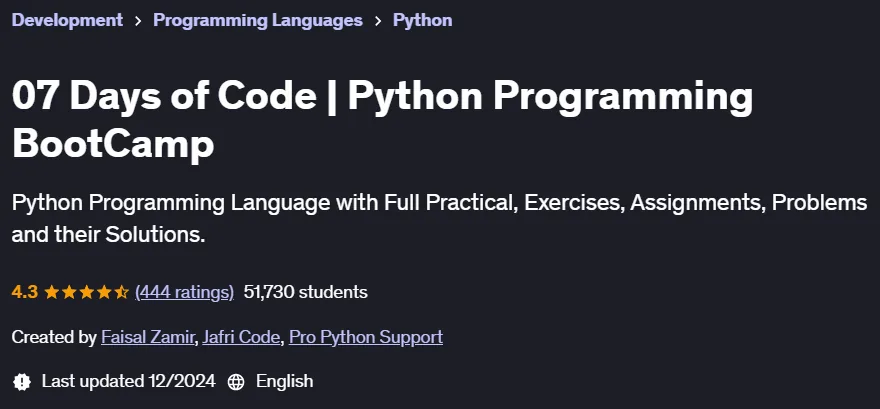Click the breadcrumb chevron after Development
The height and width of the screenshot is (409, 880).
coord(138,21)
